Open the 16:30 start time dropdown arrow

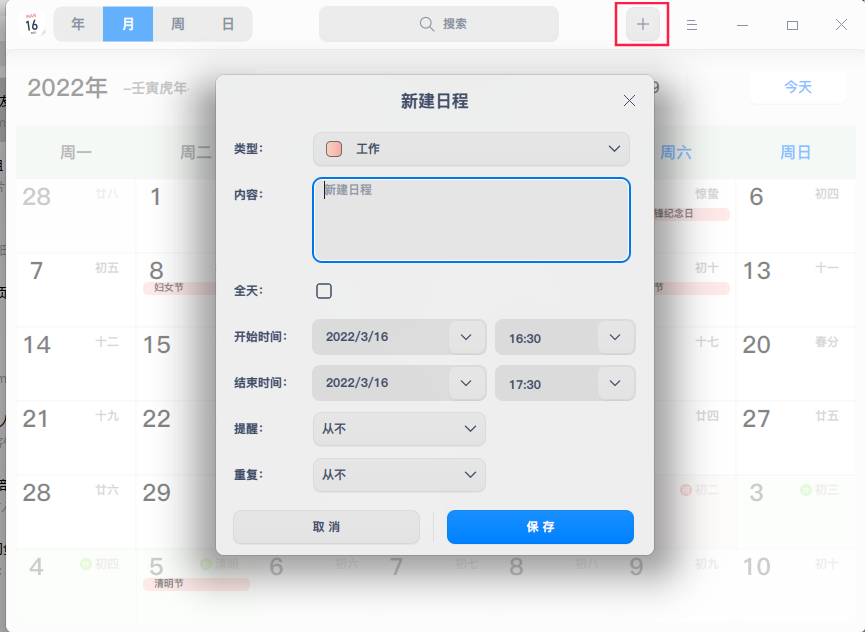(615, 337)
